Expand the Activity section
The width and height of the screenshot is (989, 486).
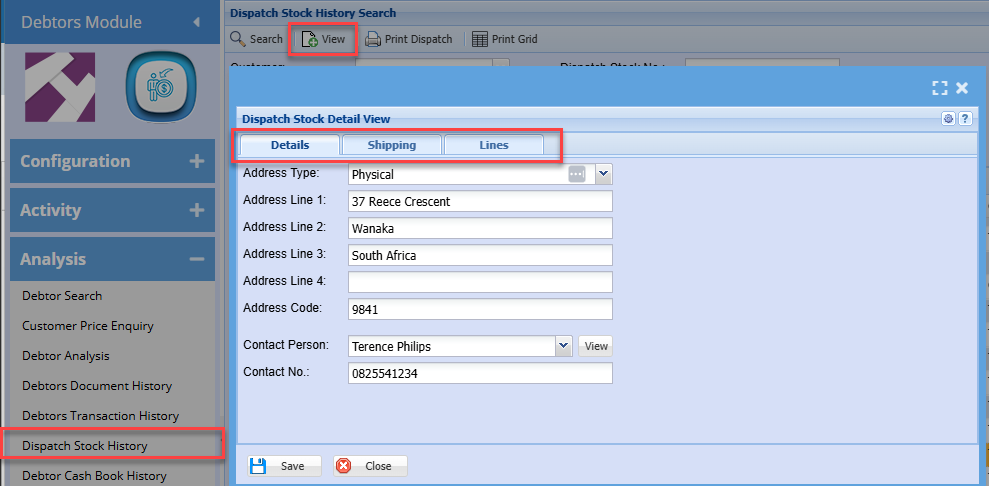(x=196, y=210)
